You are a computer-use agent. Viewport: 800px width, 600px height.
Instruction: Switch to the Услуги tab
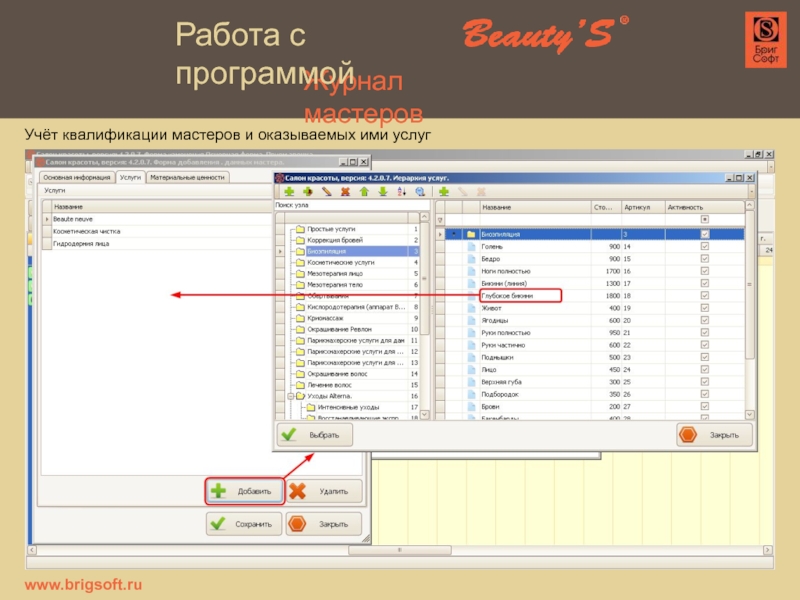click(x=130, y=177)
